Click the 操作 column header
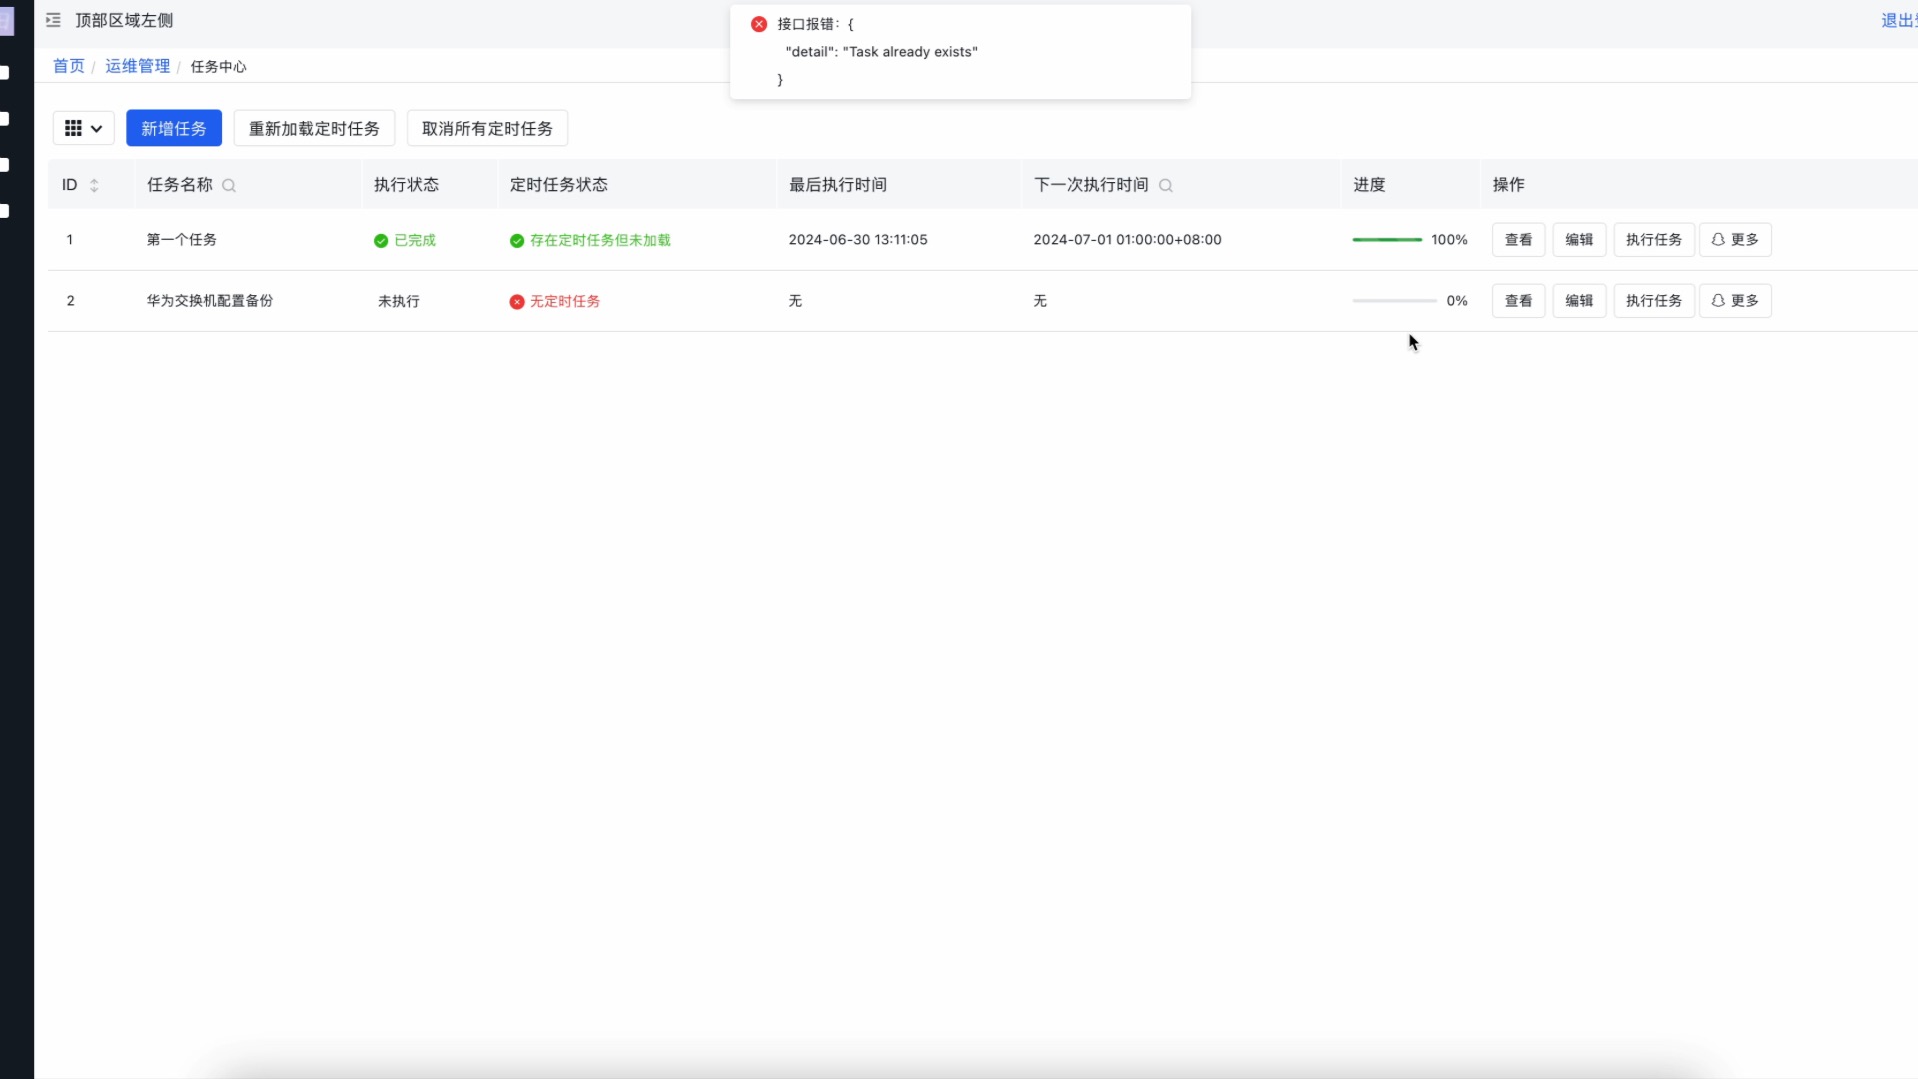The image size is (1918, 1079). click(1508, 185)
